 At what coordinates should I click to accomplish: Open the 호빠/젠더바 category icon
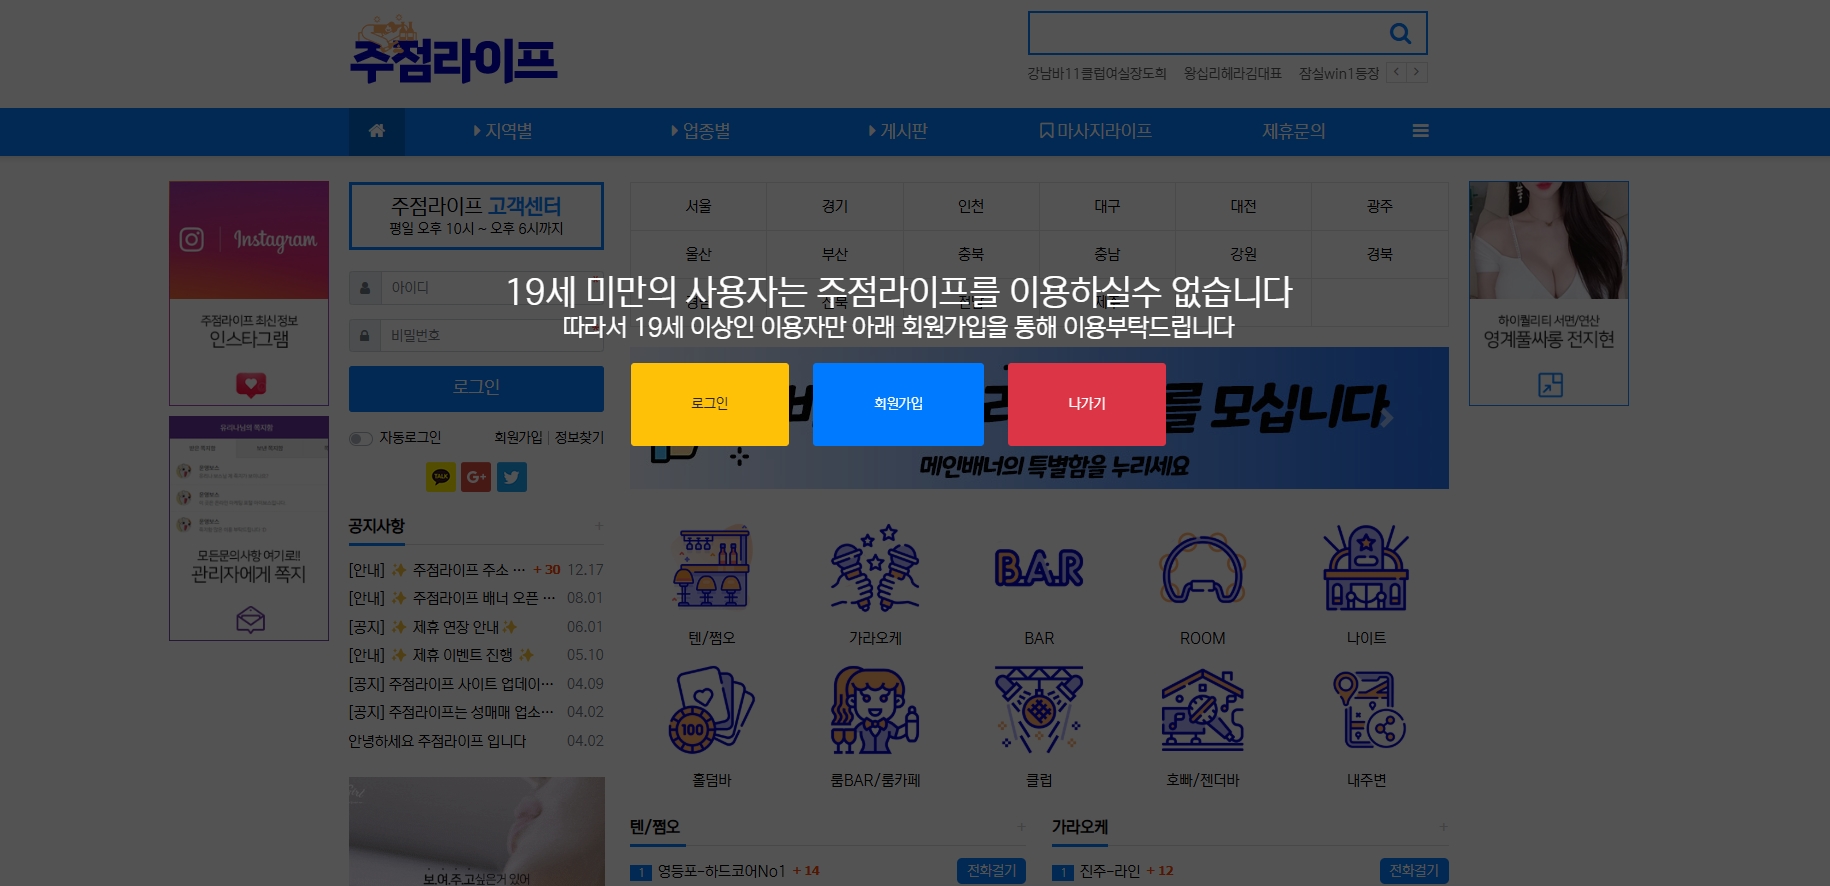point(1202,710)
